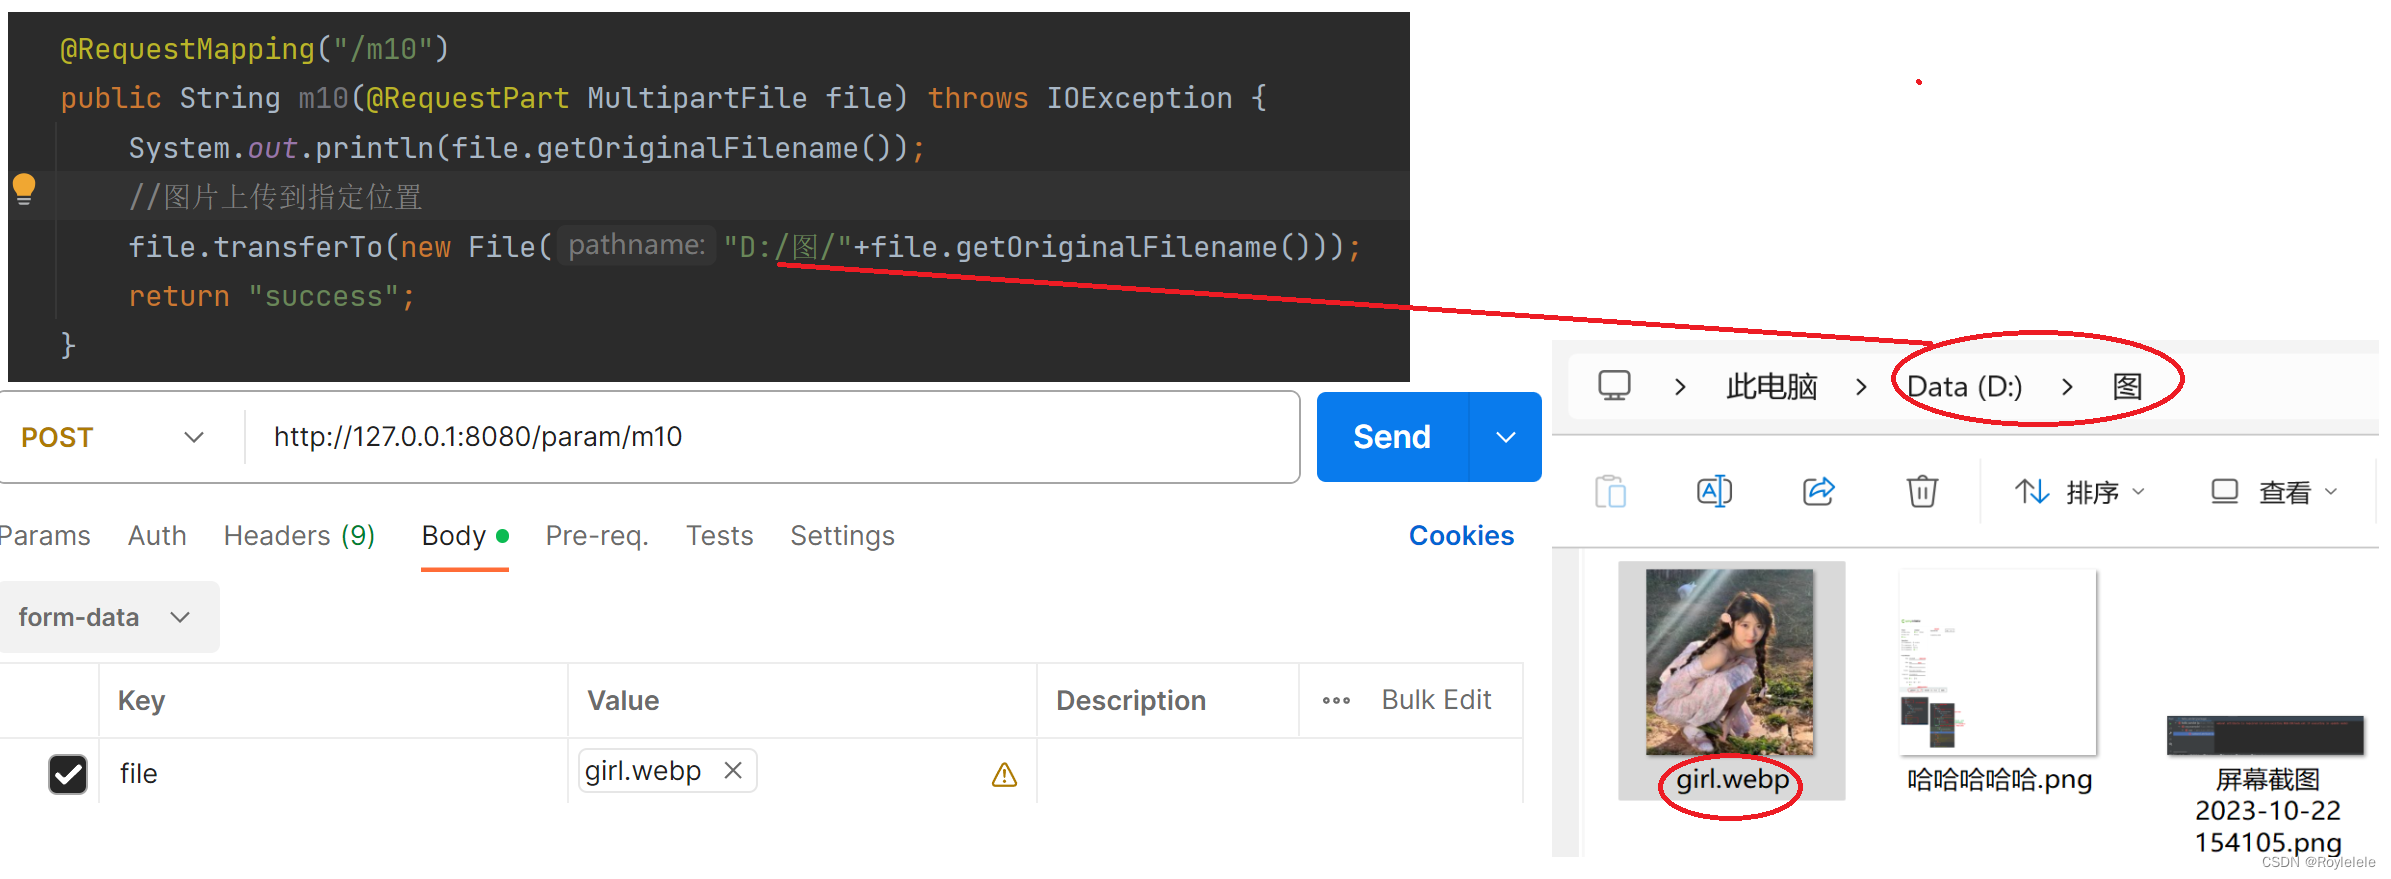Image resolution: width=2391 pixels, height=879 pixels.
Task: Open the Cookies link
Action: coord(1461,536)
